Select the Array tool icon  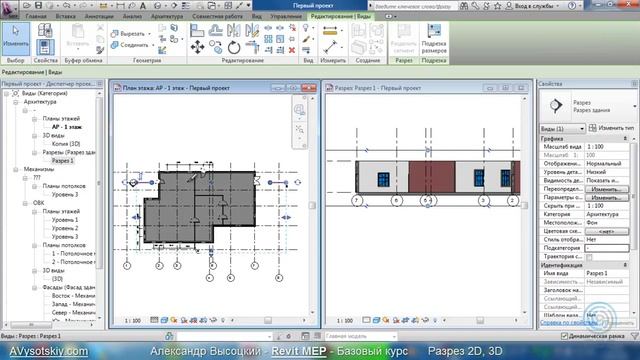tap(268, 39)
